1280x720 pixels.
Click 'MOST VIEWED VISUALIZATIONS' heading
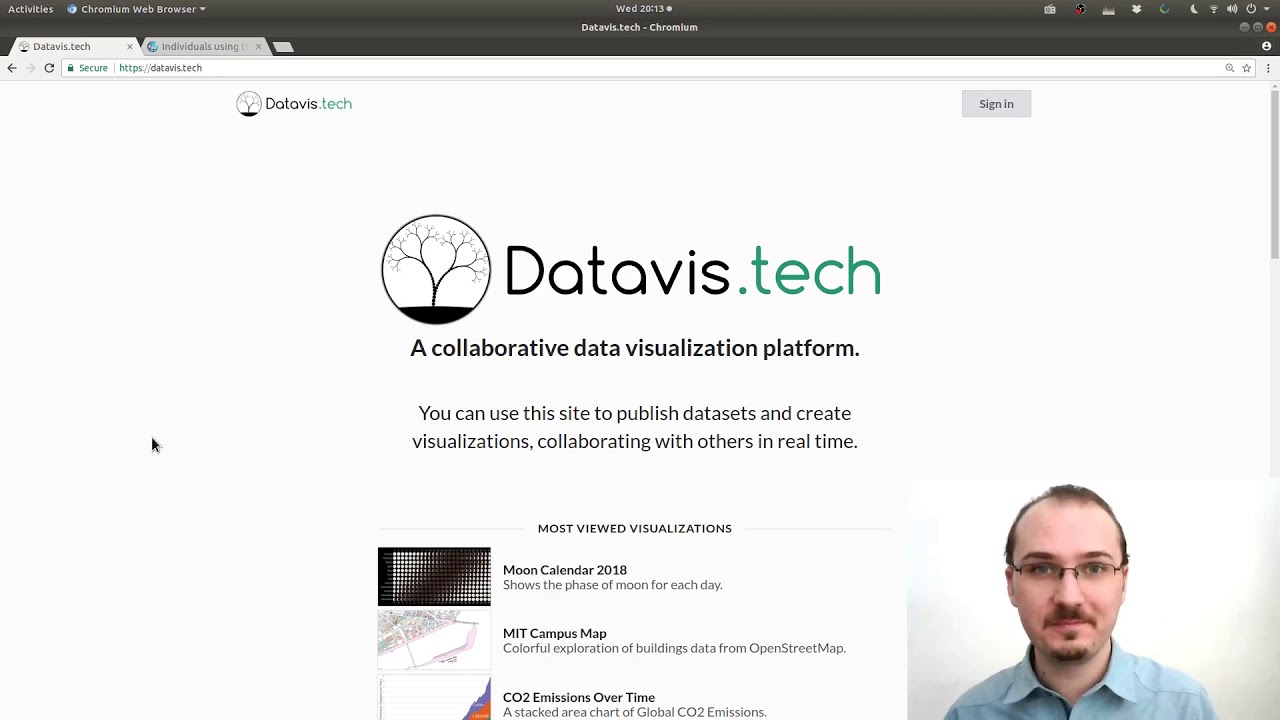[635, 528]
